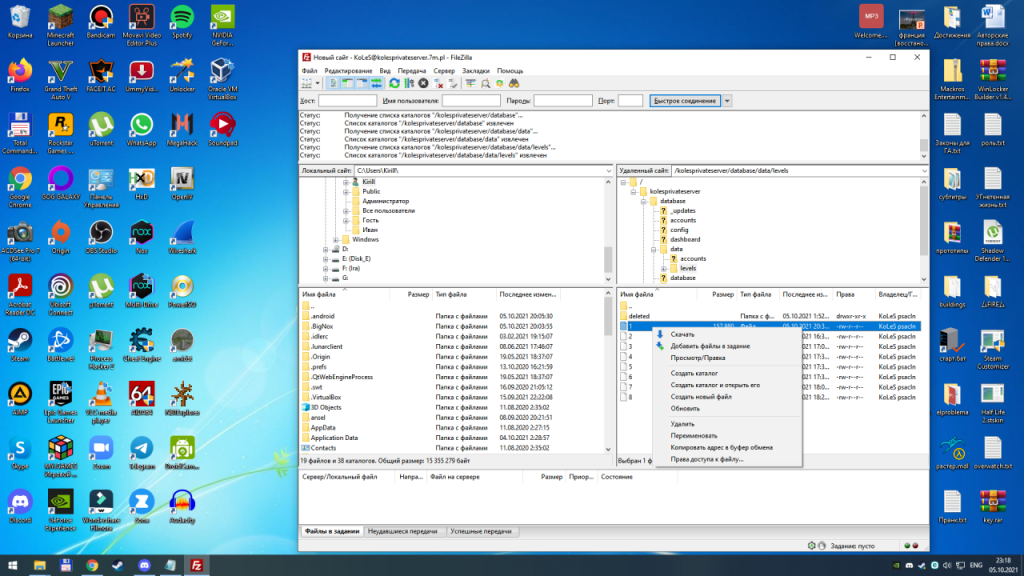The image size is (1024, 576).
Task: Open the binoculars file search icon
Action: pos(513,84)
